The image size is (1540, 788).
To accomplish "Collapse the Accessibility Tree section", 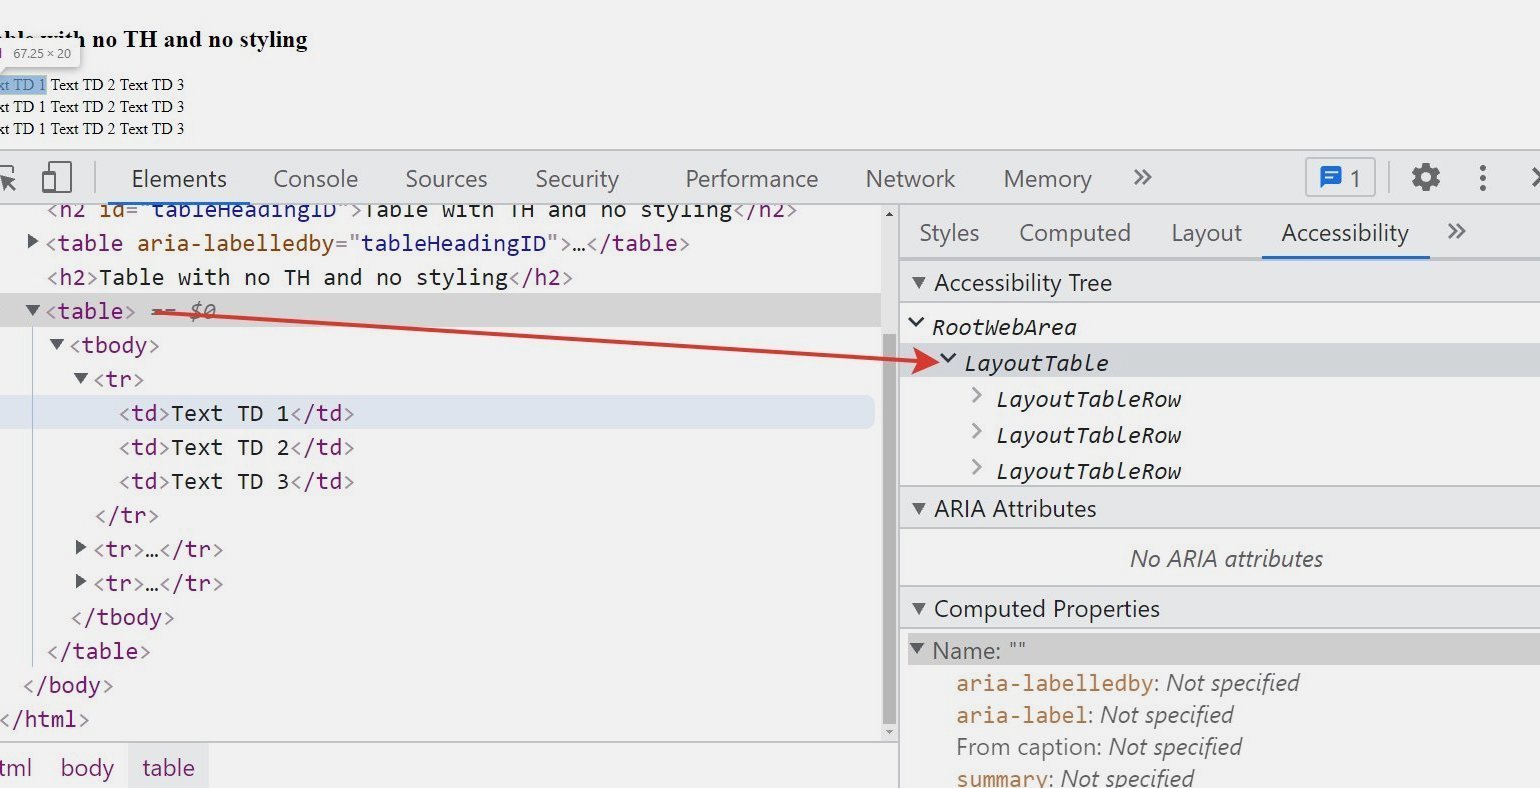I will click(x=919, y=284).
